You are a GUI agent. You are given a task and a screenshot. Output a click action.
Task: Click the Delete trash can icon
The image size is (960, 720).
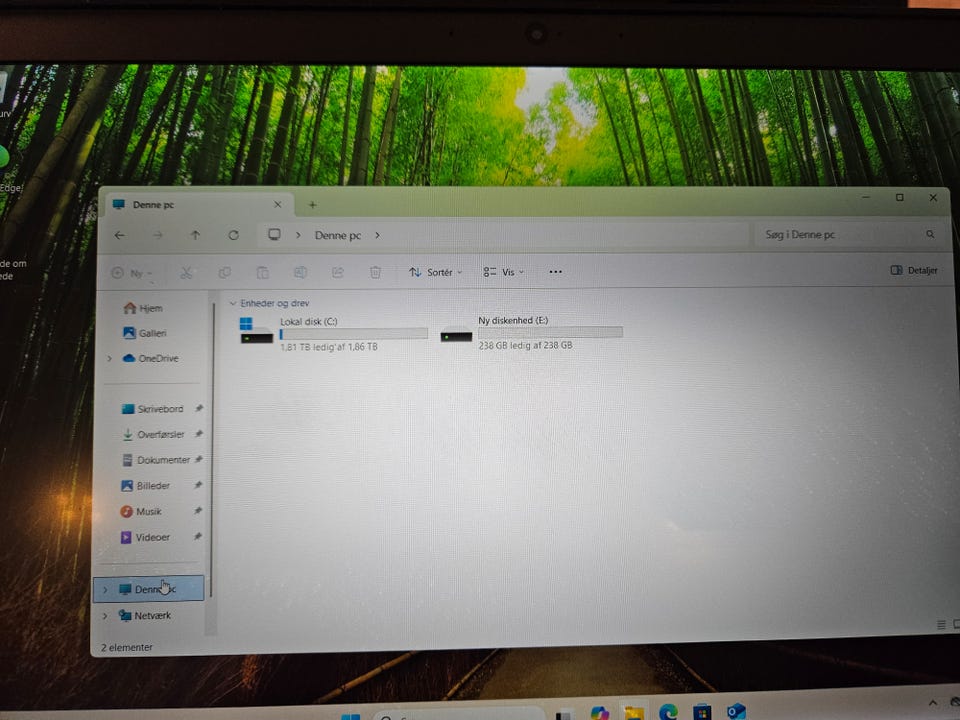(x=375, y=272)
